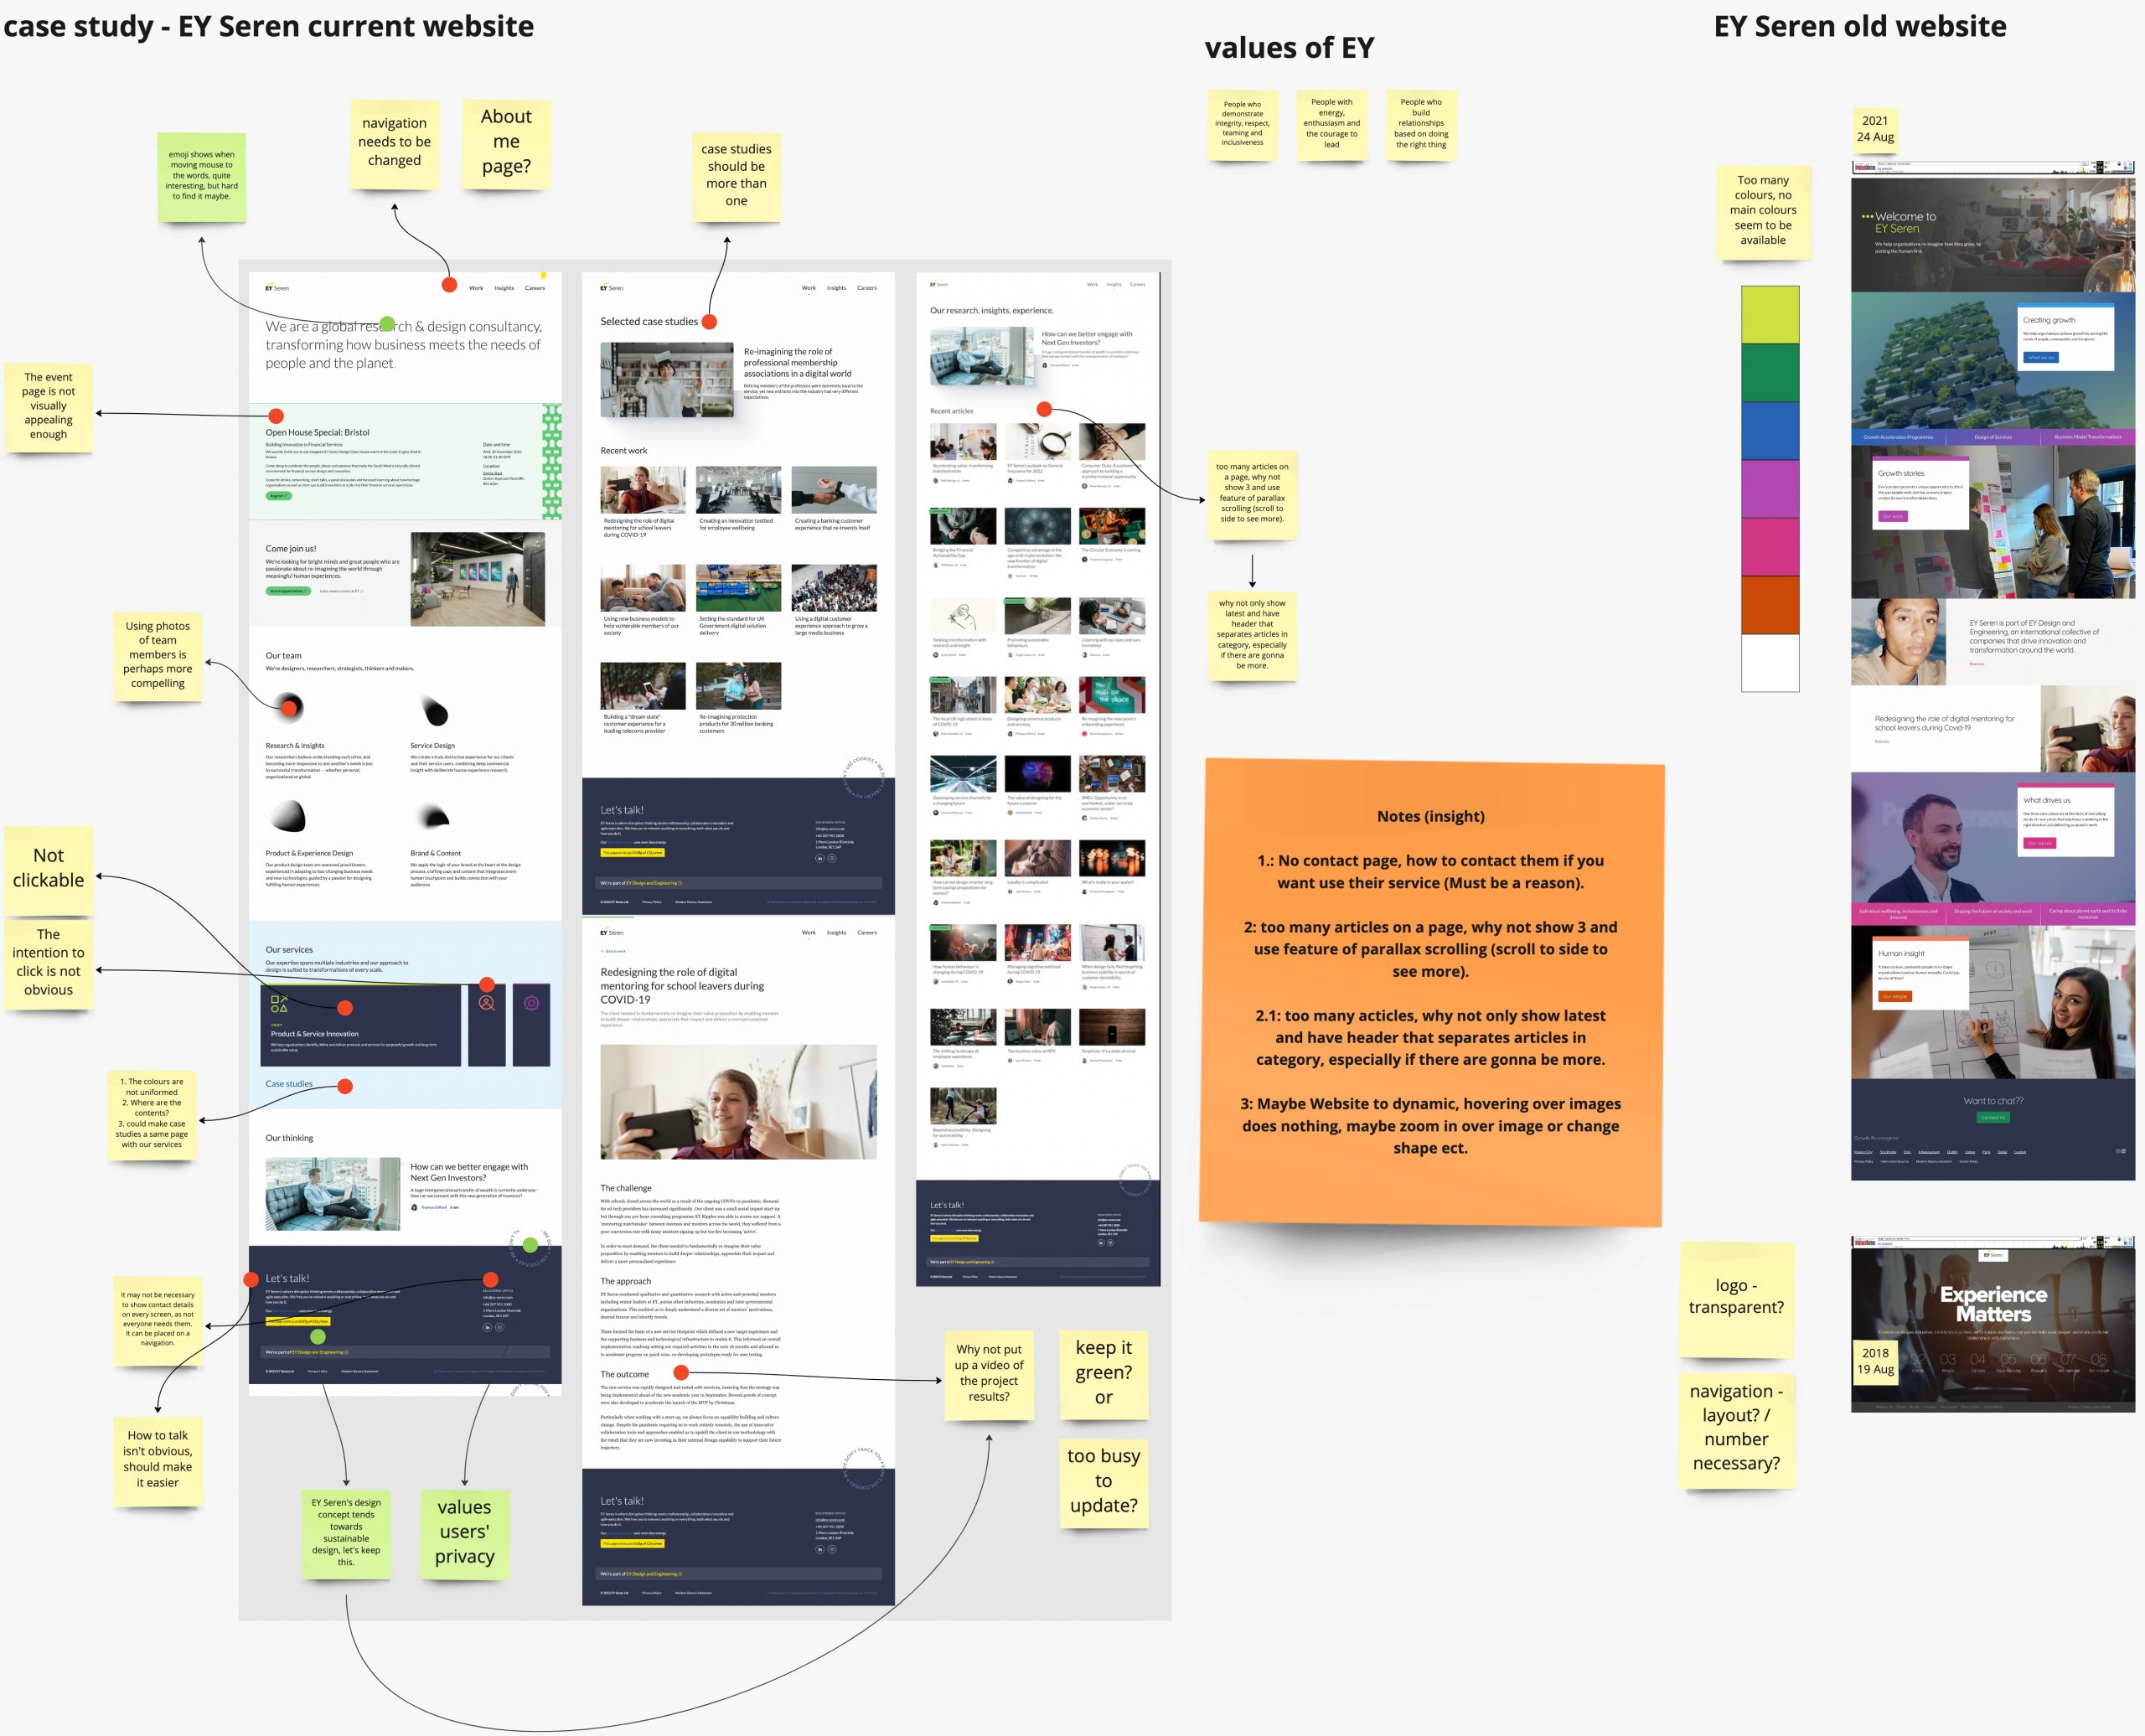Click 'Work' in the homepage screenshot navigation
This screenshot has height=1736, width=2145.
tap(476, 288)
